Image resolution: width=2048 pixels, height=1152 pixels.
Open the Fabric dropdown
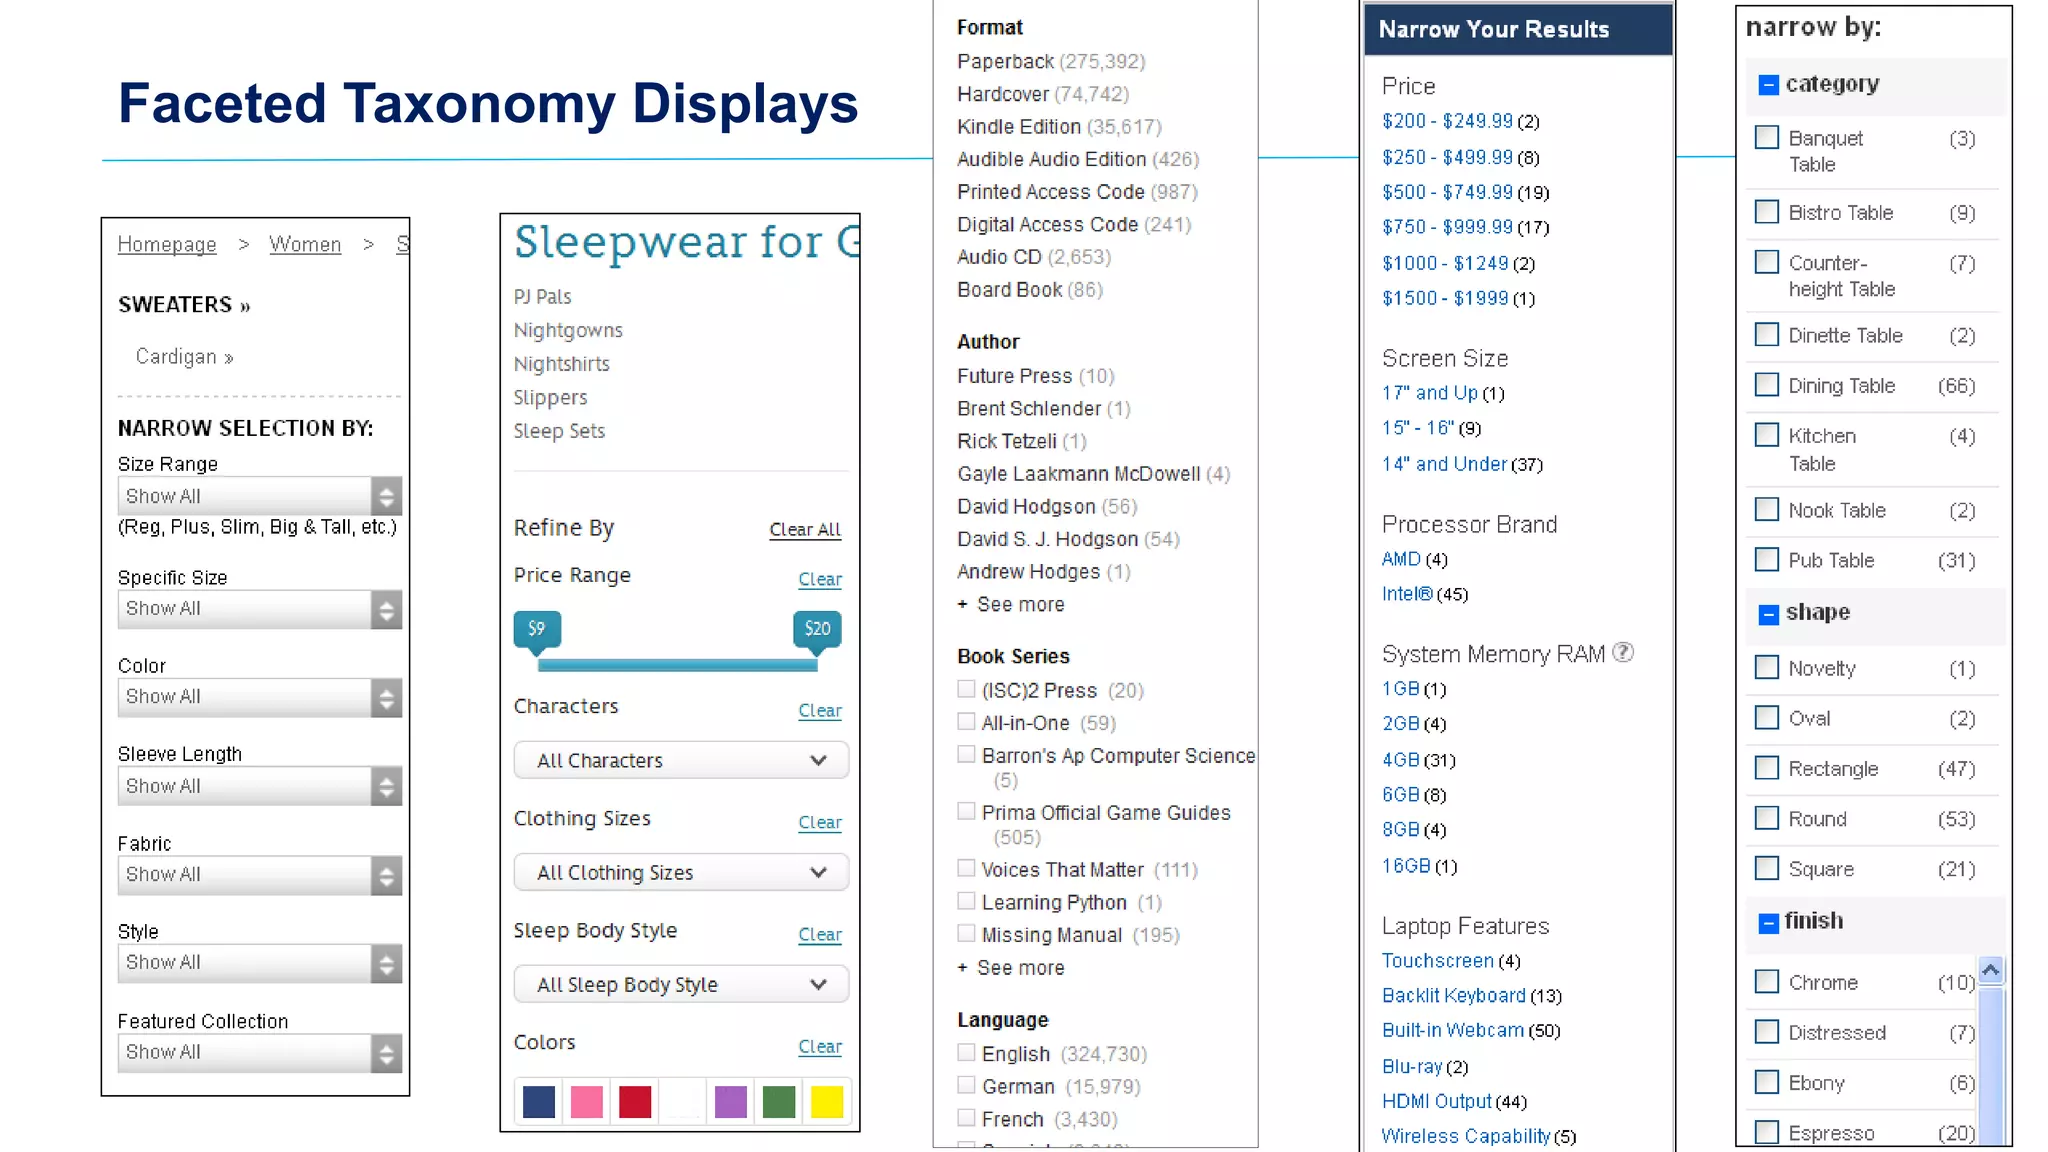click(x=260, y=875)
